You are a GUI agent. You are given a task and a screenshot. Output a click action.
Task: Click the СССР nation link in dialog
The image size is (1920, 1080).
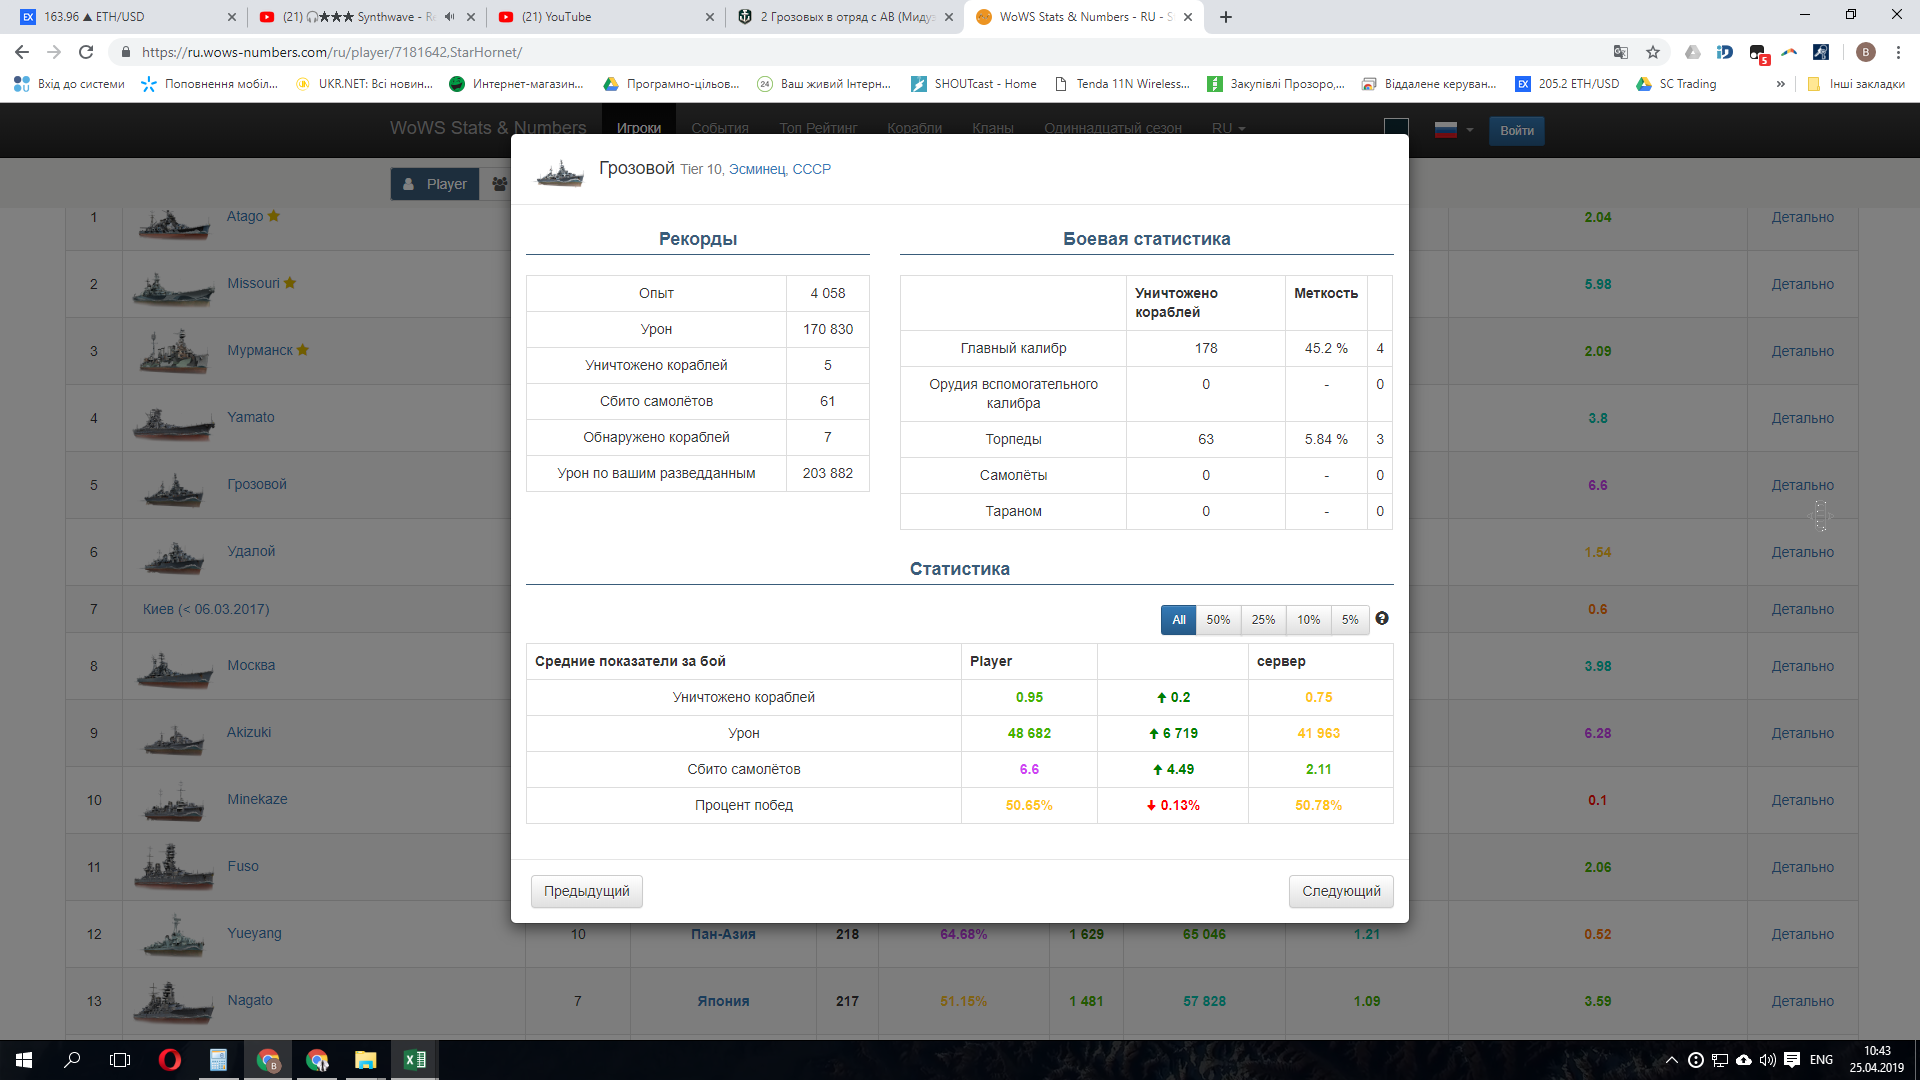tap(812, 169)
